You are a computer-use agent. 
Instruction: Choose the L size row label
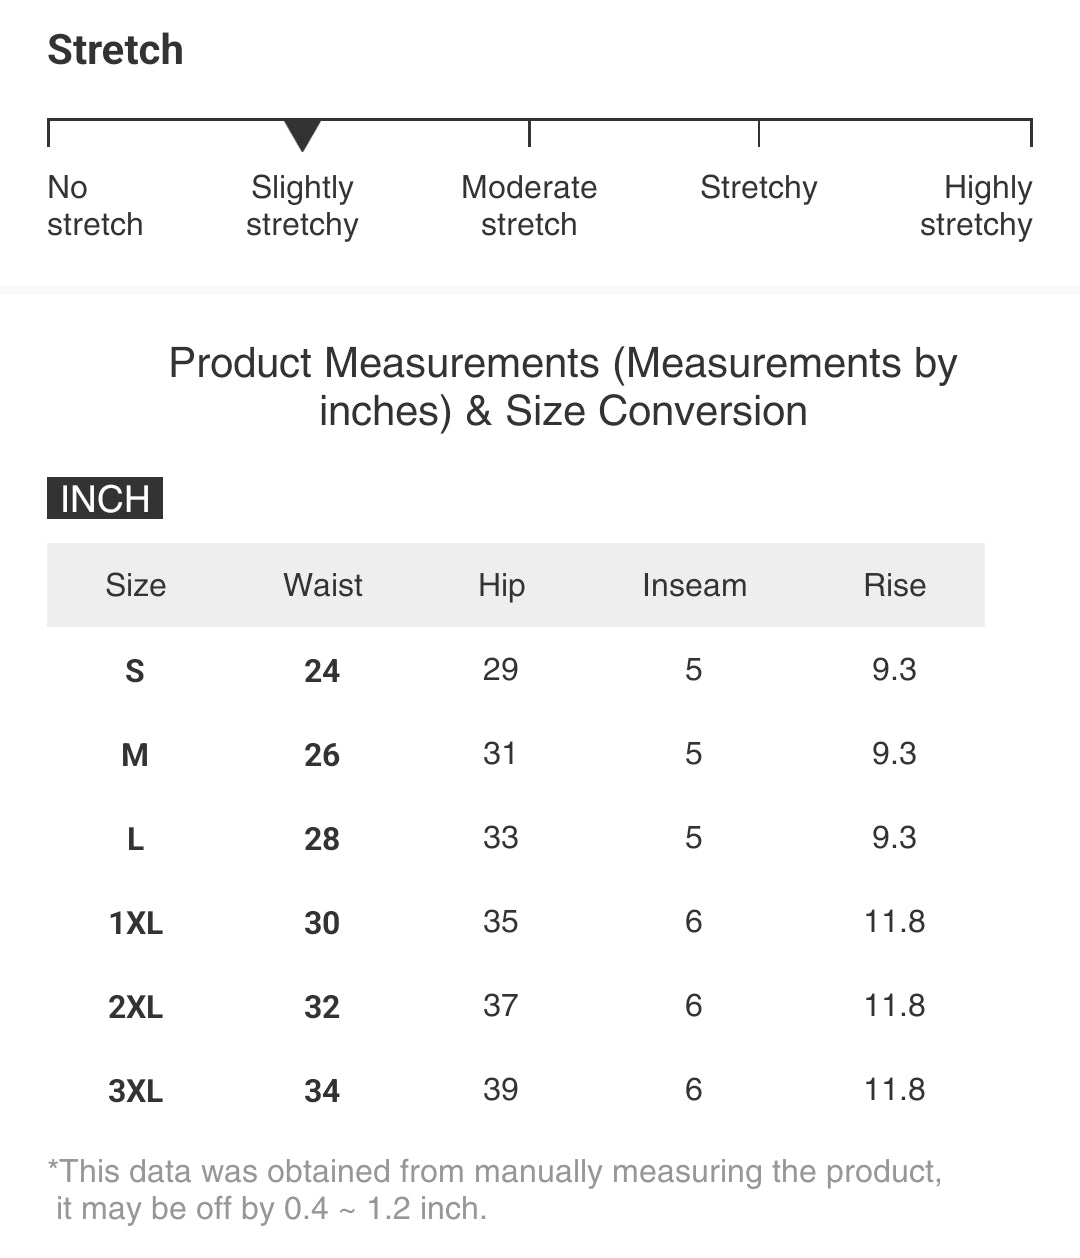135,838
